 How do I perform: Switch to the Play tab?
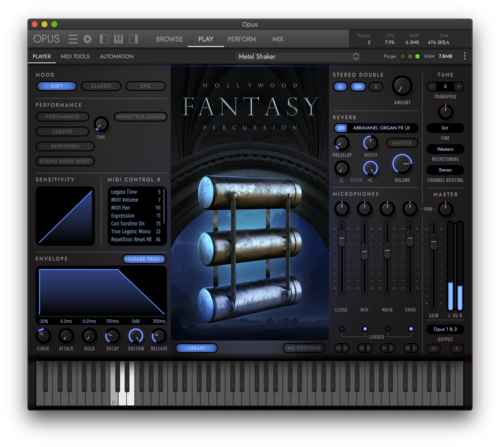click(205, 39)
